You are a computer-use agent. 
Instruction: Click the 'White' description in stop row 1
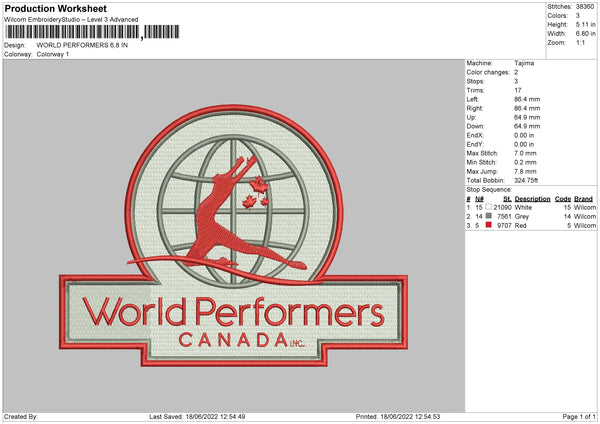pyautogui.click(x=523, y=207)
